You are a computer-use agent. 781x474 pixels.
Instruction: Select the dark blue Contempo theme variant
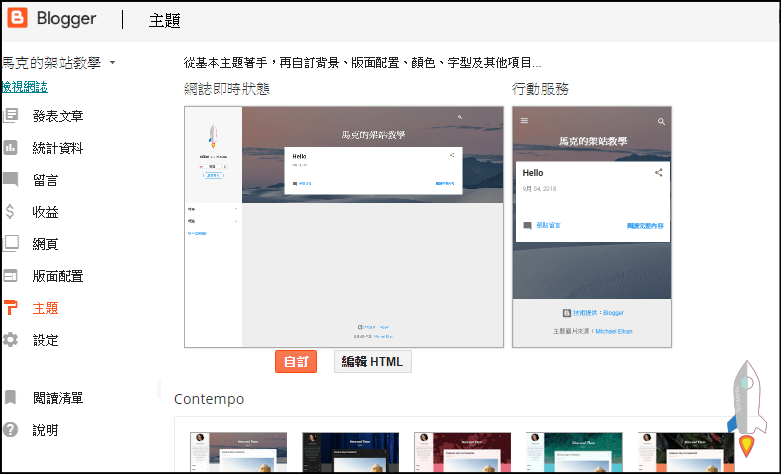[x=351, y=452]
